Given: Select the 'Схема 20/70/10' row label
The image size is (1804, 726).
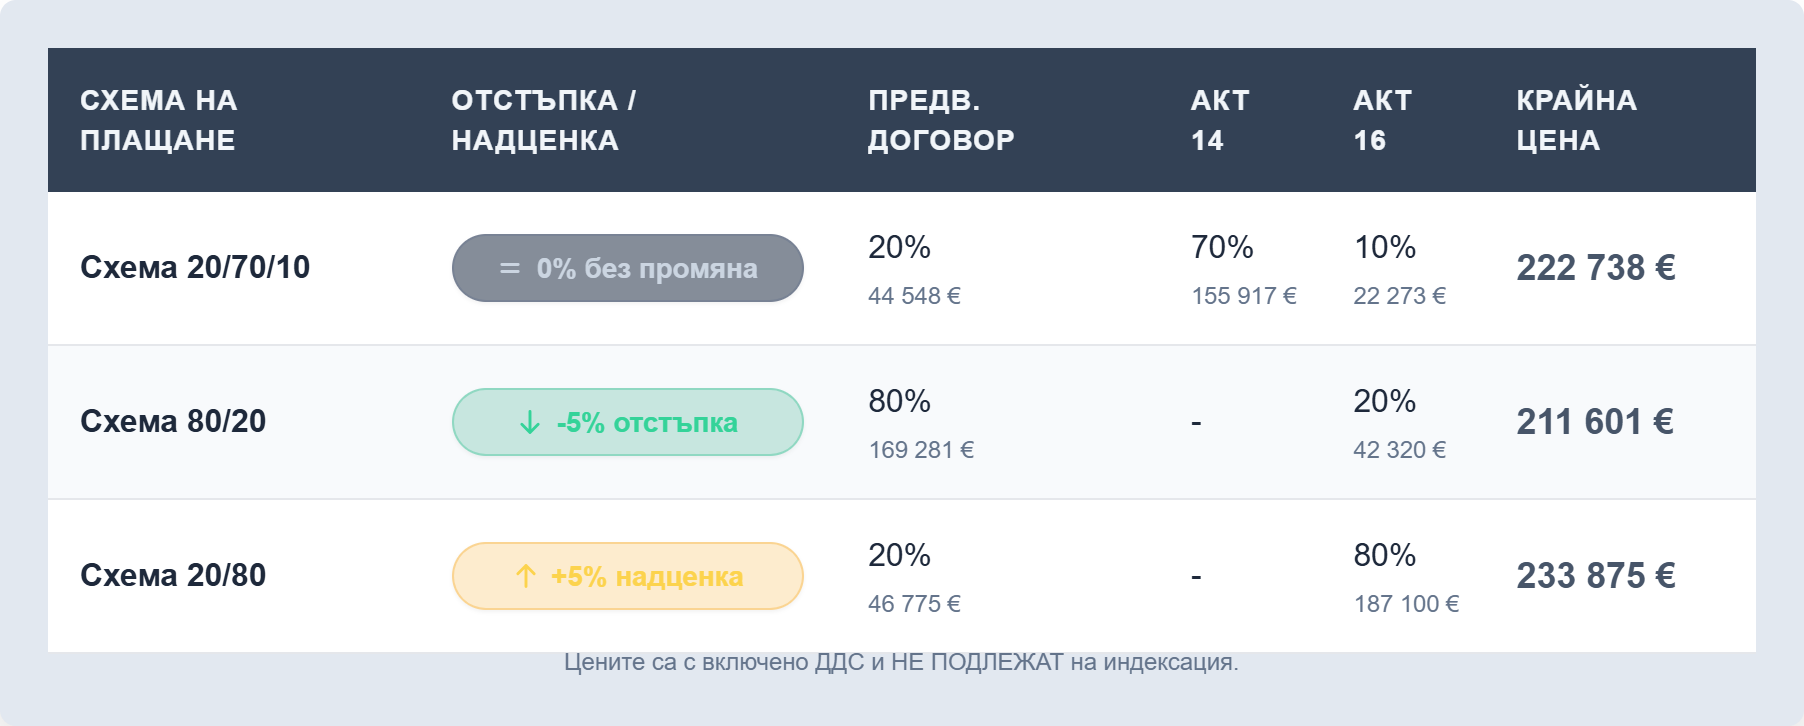Looking at the screenshot, I should click(x=195, y=267).
